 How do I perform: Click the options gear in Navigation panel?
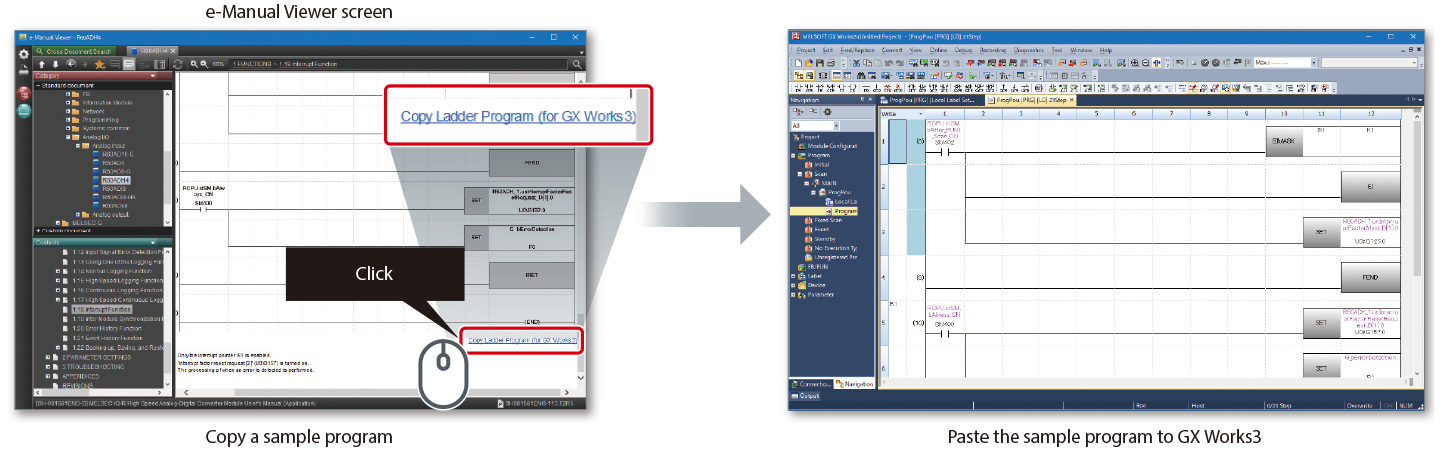[827, 112]
